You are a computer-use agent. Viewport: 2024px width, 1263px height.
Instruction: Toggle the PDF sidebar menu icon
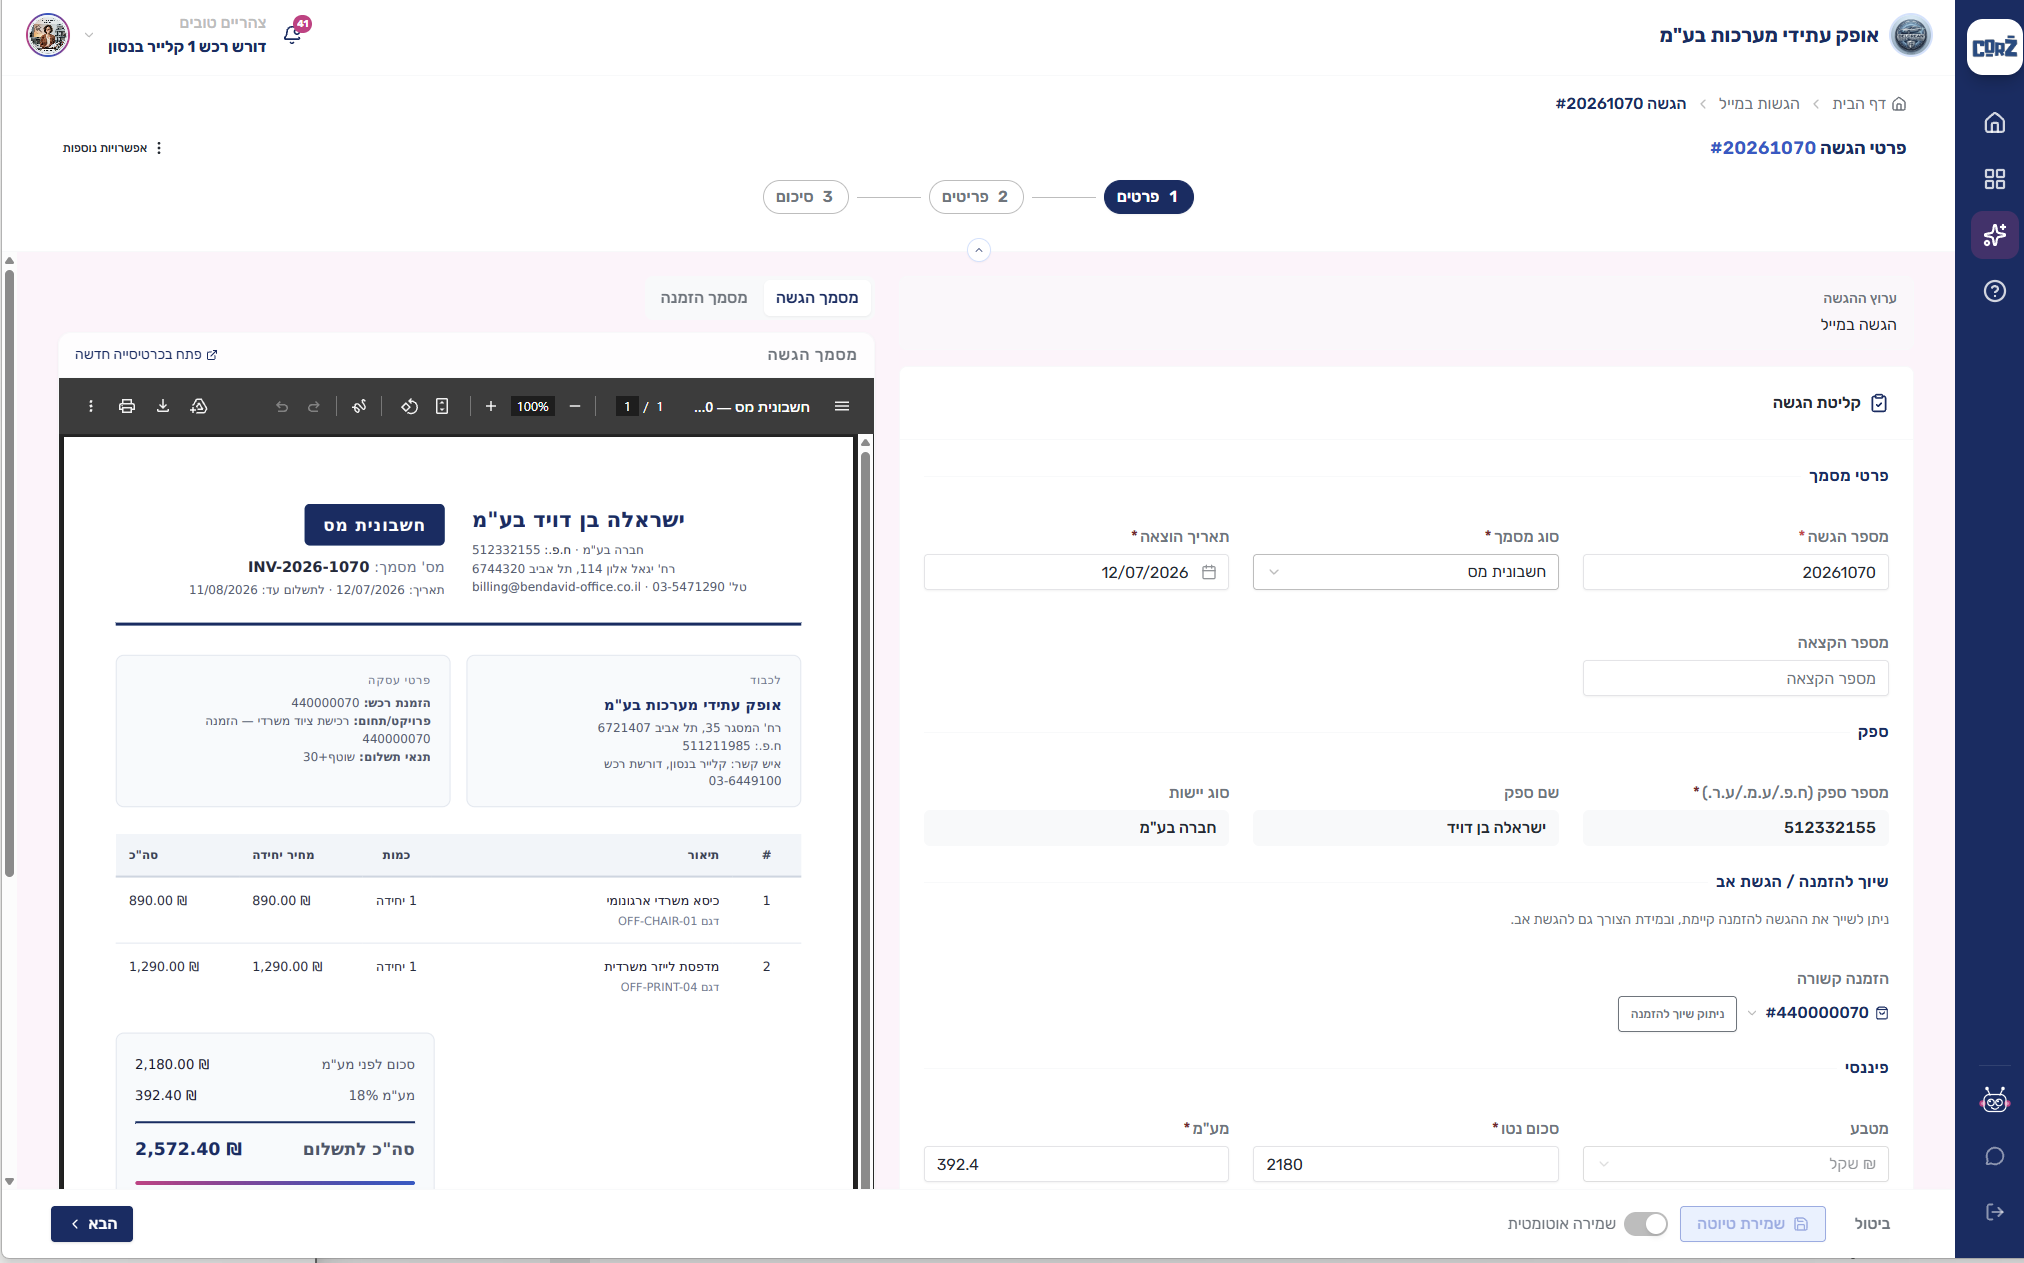[842, 406]
